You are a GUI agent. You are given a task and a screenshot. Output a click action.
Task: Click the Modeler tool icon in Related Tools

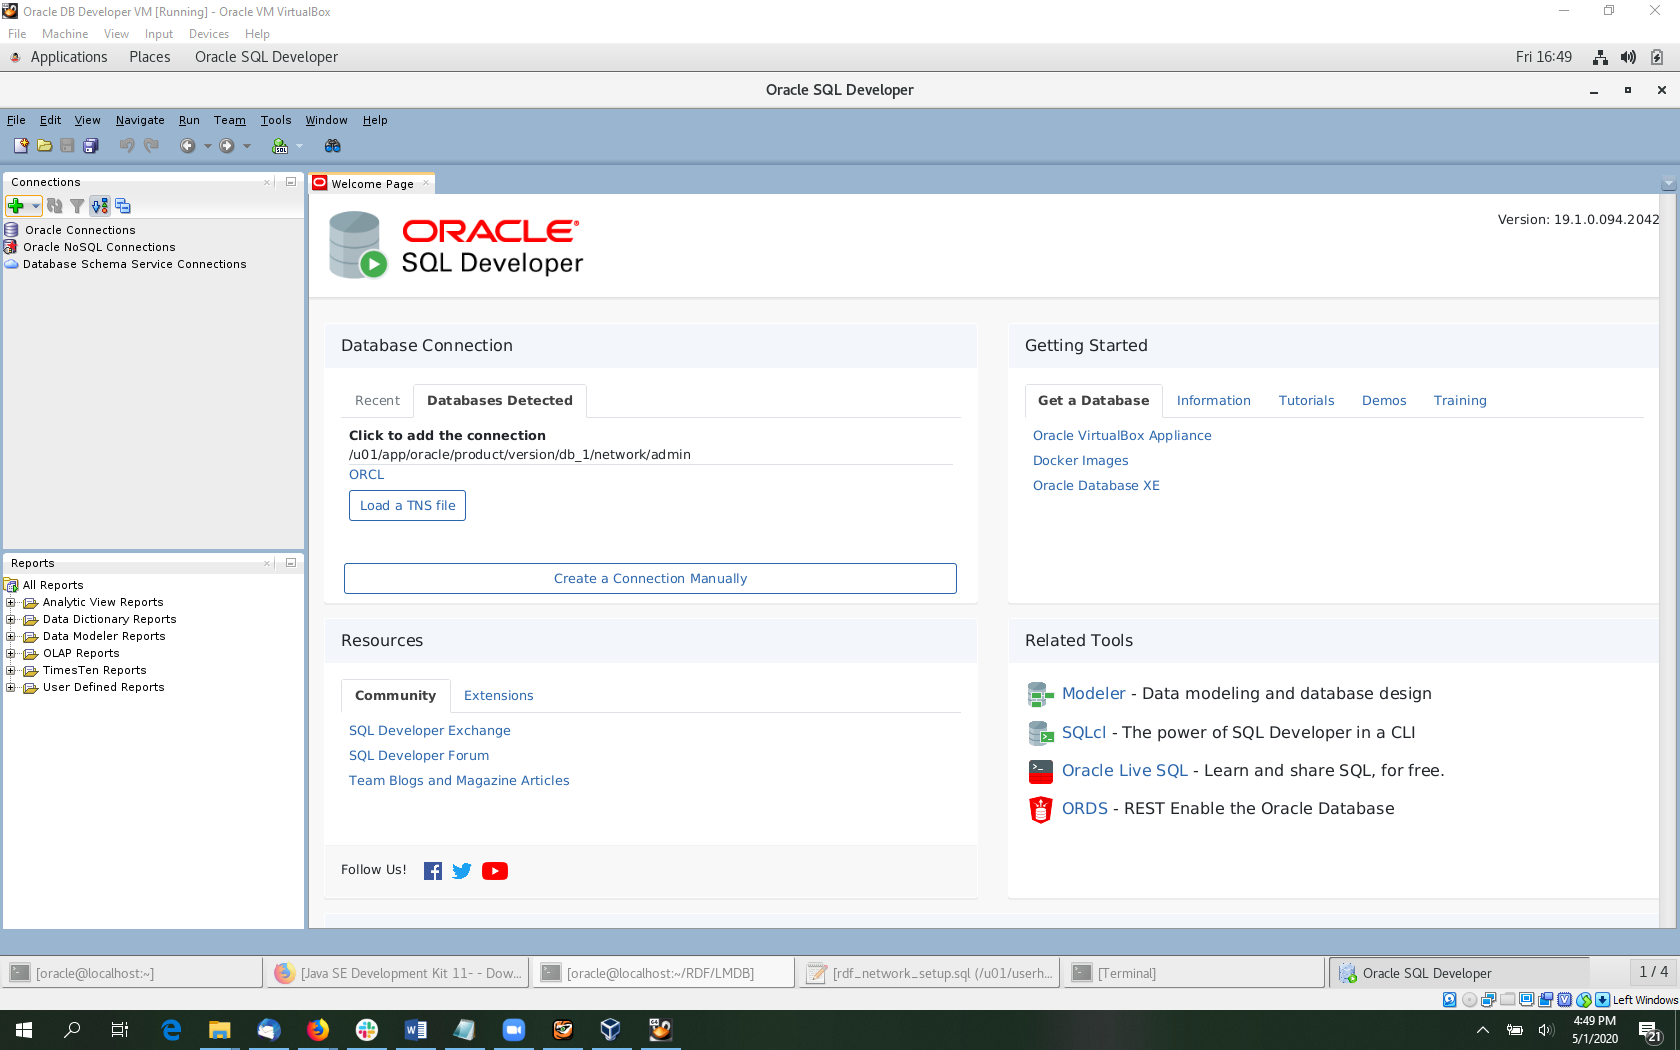click(1041, 694)
